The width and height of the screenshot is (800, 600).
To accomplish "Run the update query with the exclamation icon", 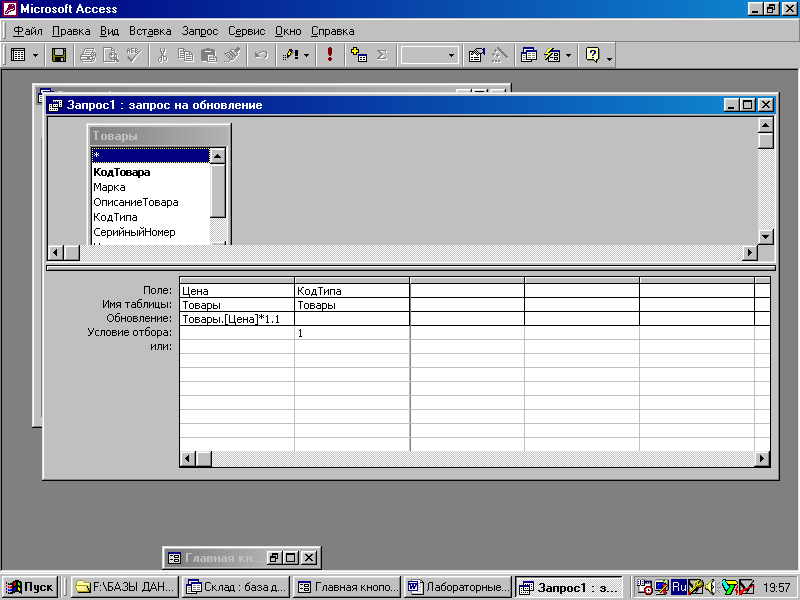I will tap(330, 56).
